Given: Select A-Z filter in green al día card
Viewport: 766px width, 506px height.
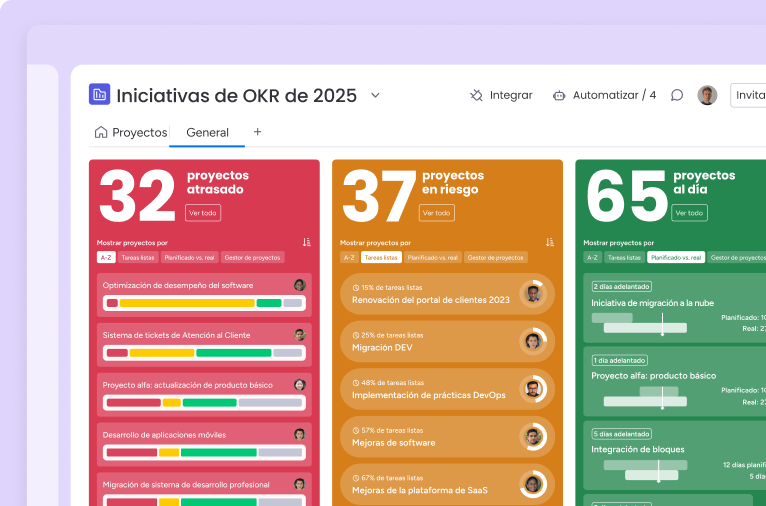Looking at the screenshot, I should tap(593, 257).
